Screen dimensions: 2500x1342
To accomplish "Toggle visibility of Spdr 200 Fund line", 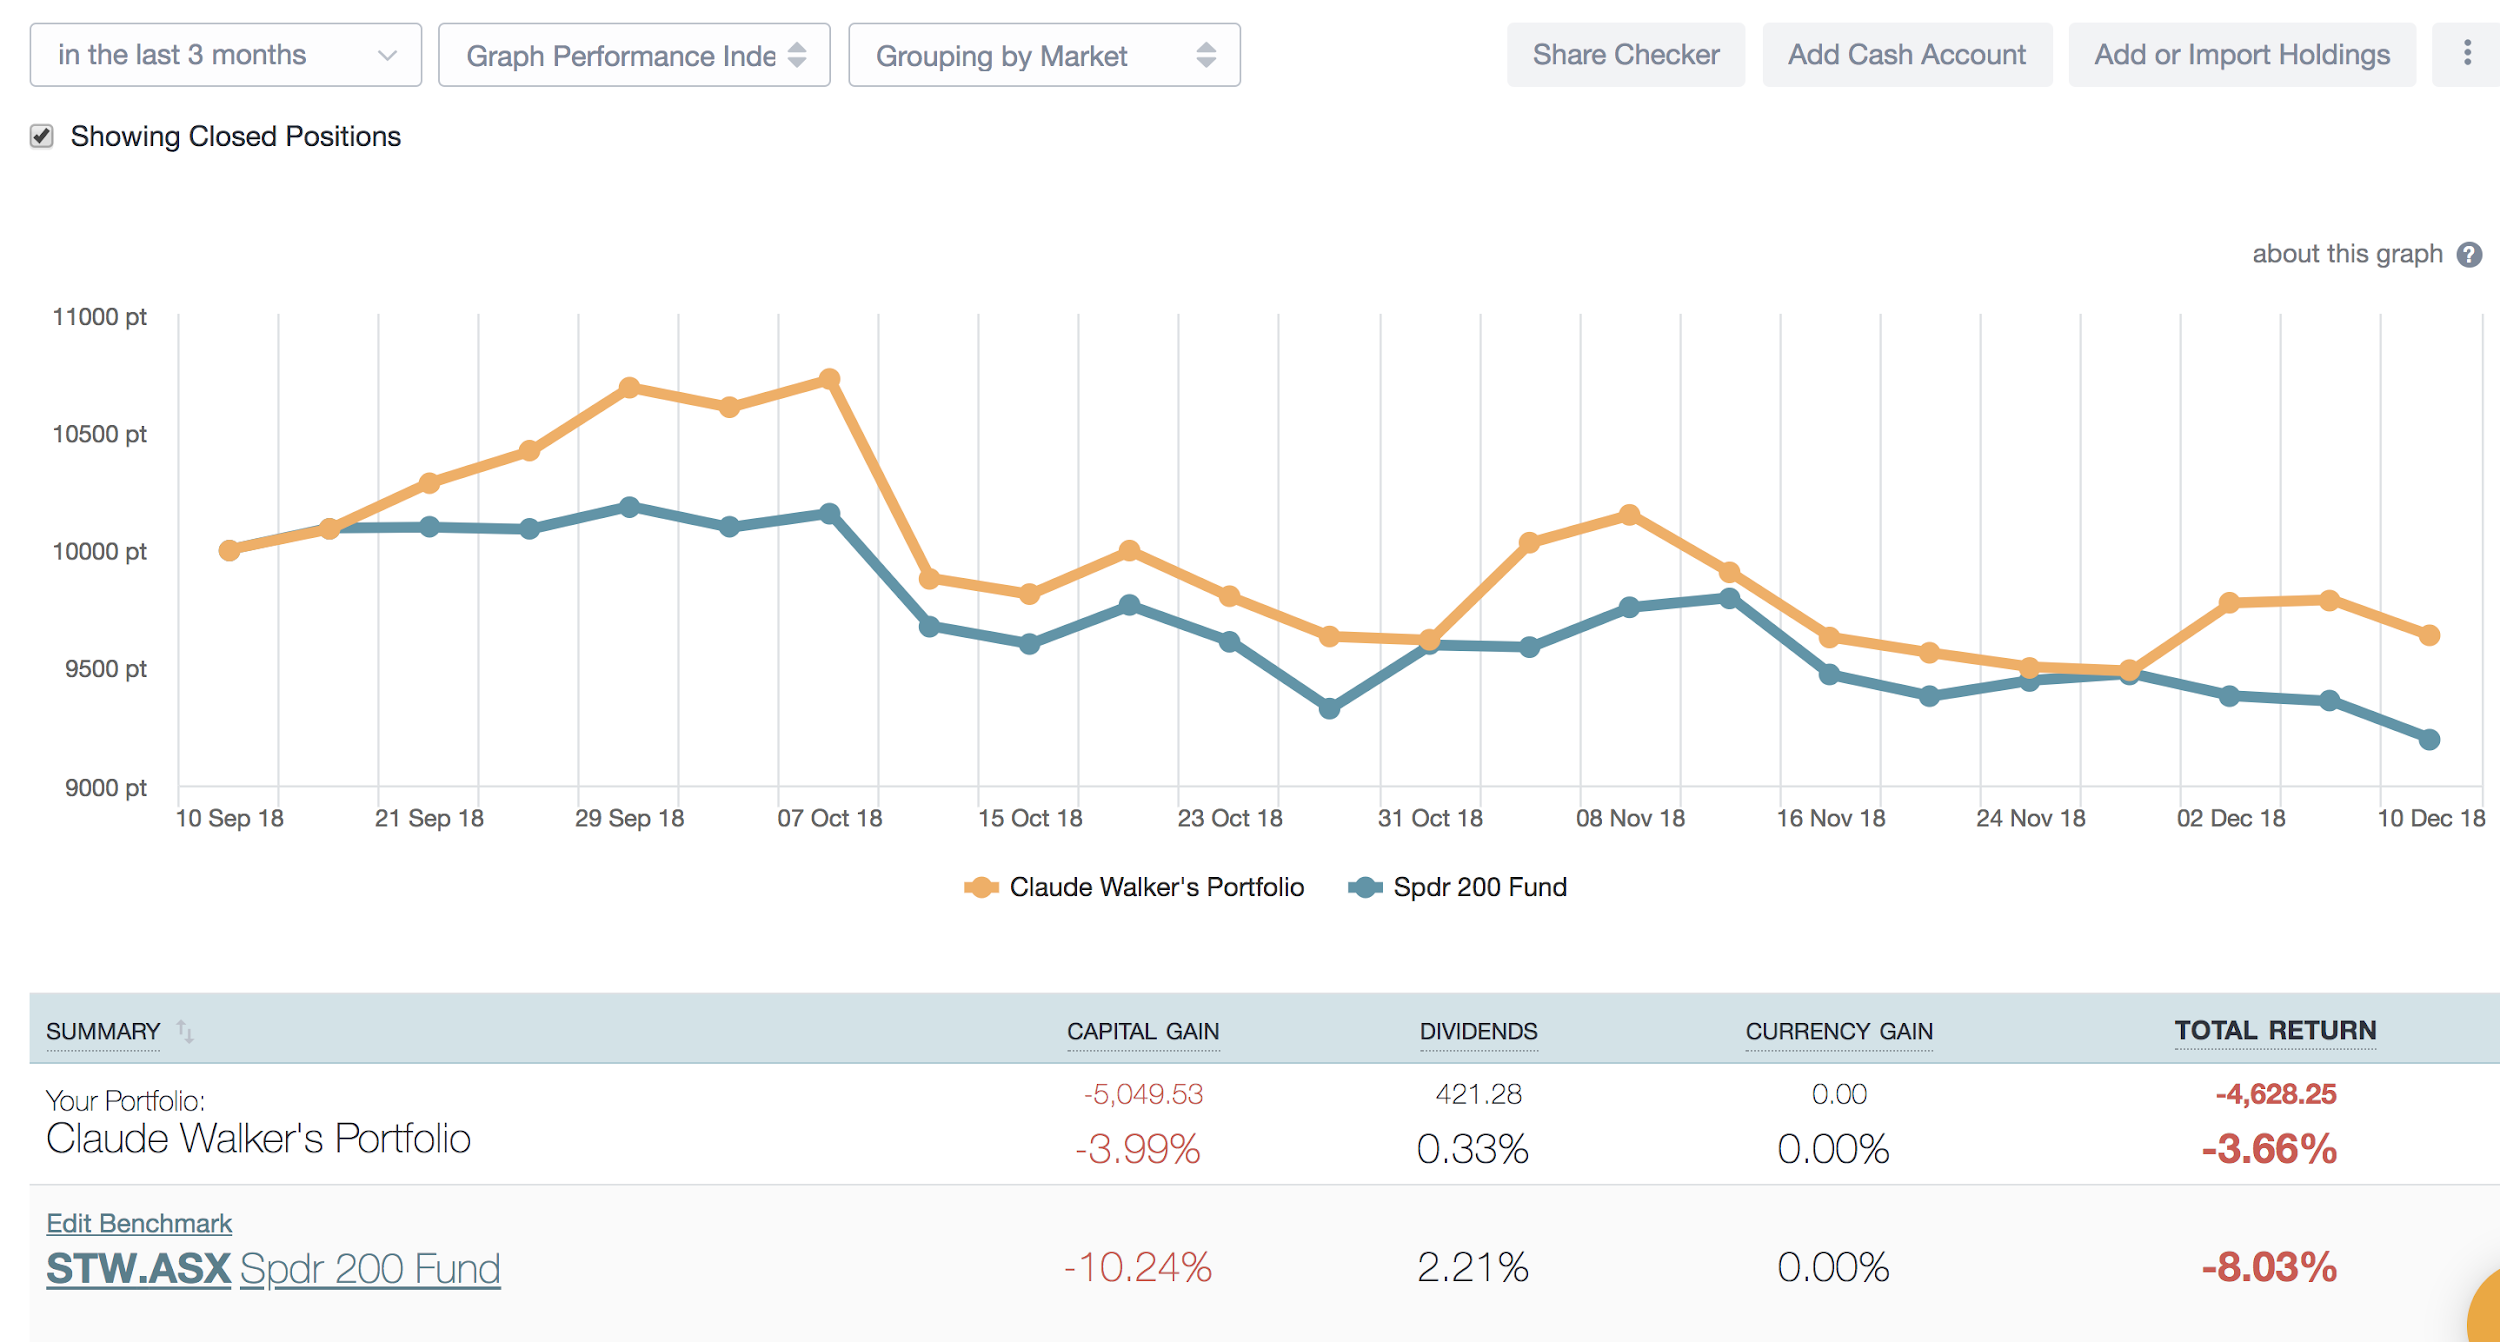I will 1478,886.
